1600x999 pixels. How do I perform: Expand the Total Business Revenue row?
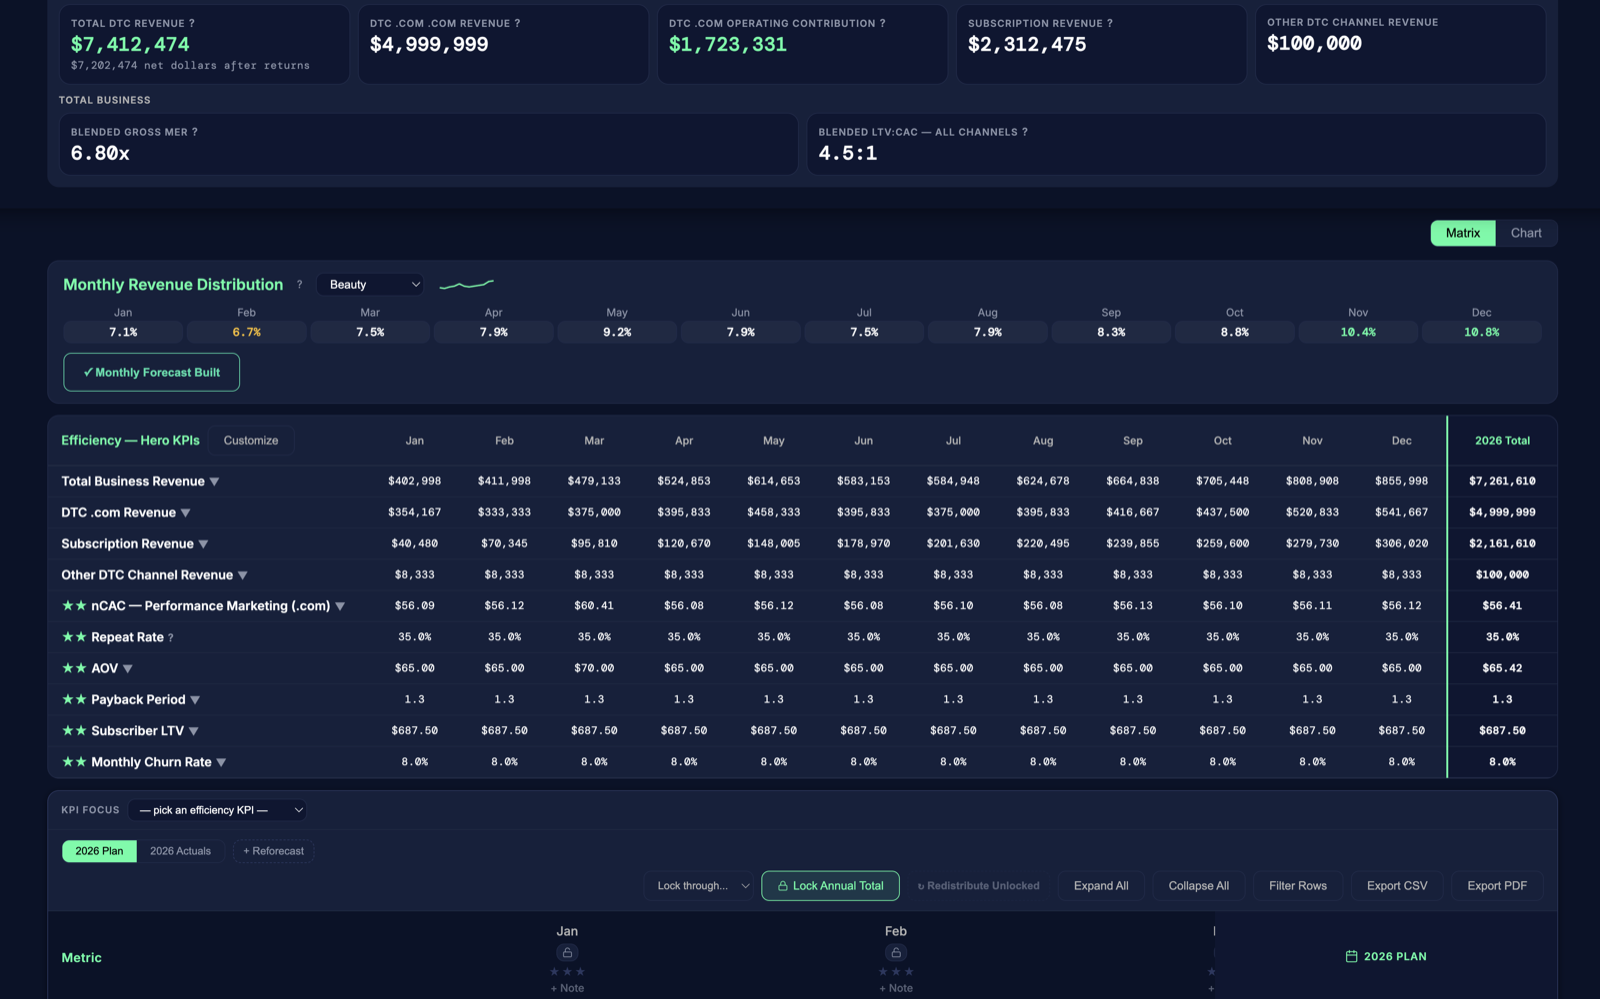(x=214, y=482)
